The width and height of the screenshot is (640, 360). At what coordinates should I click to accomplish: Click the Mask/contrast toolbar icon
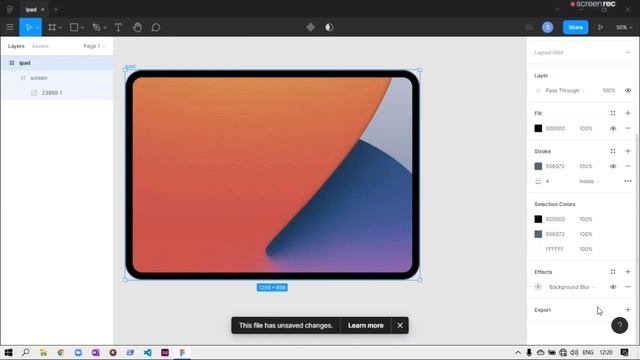coord(329,27)
